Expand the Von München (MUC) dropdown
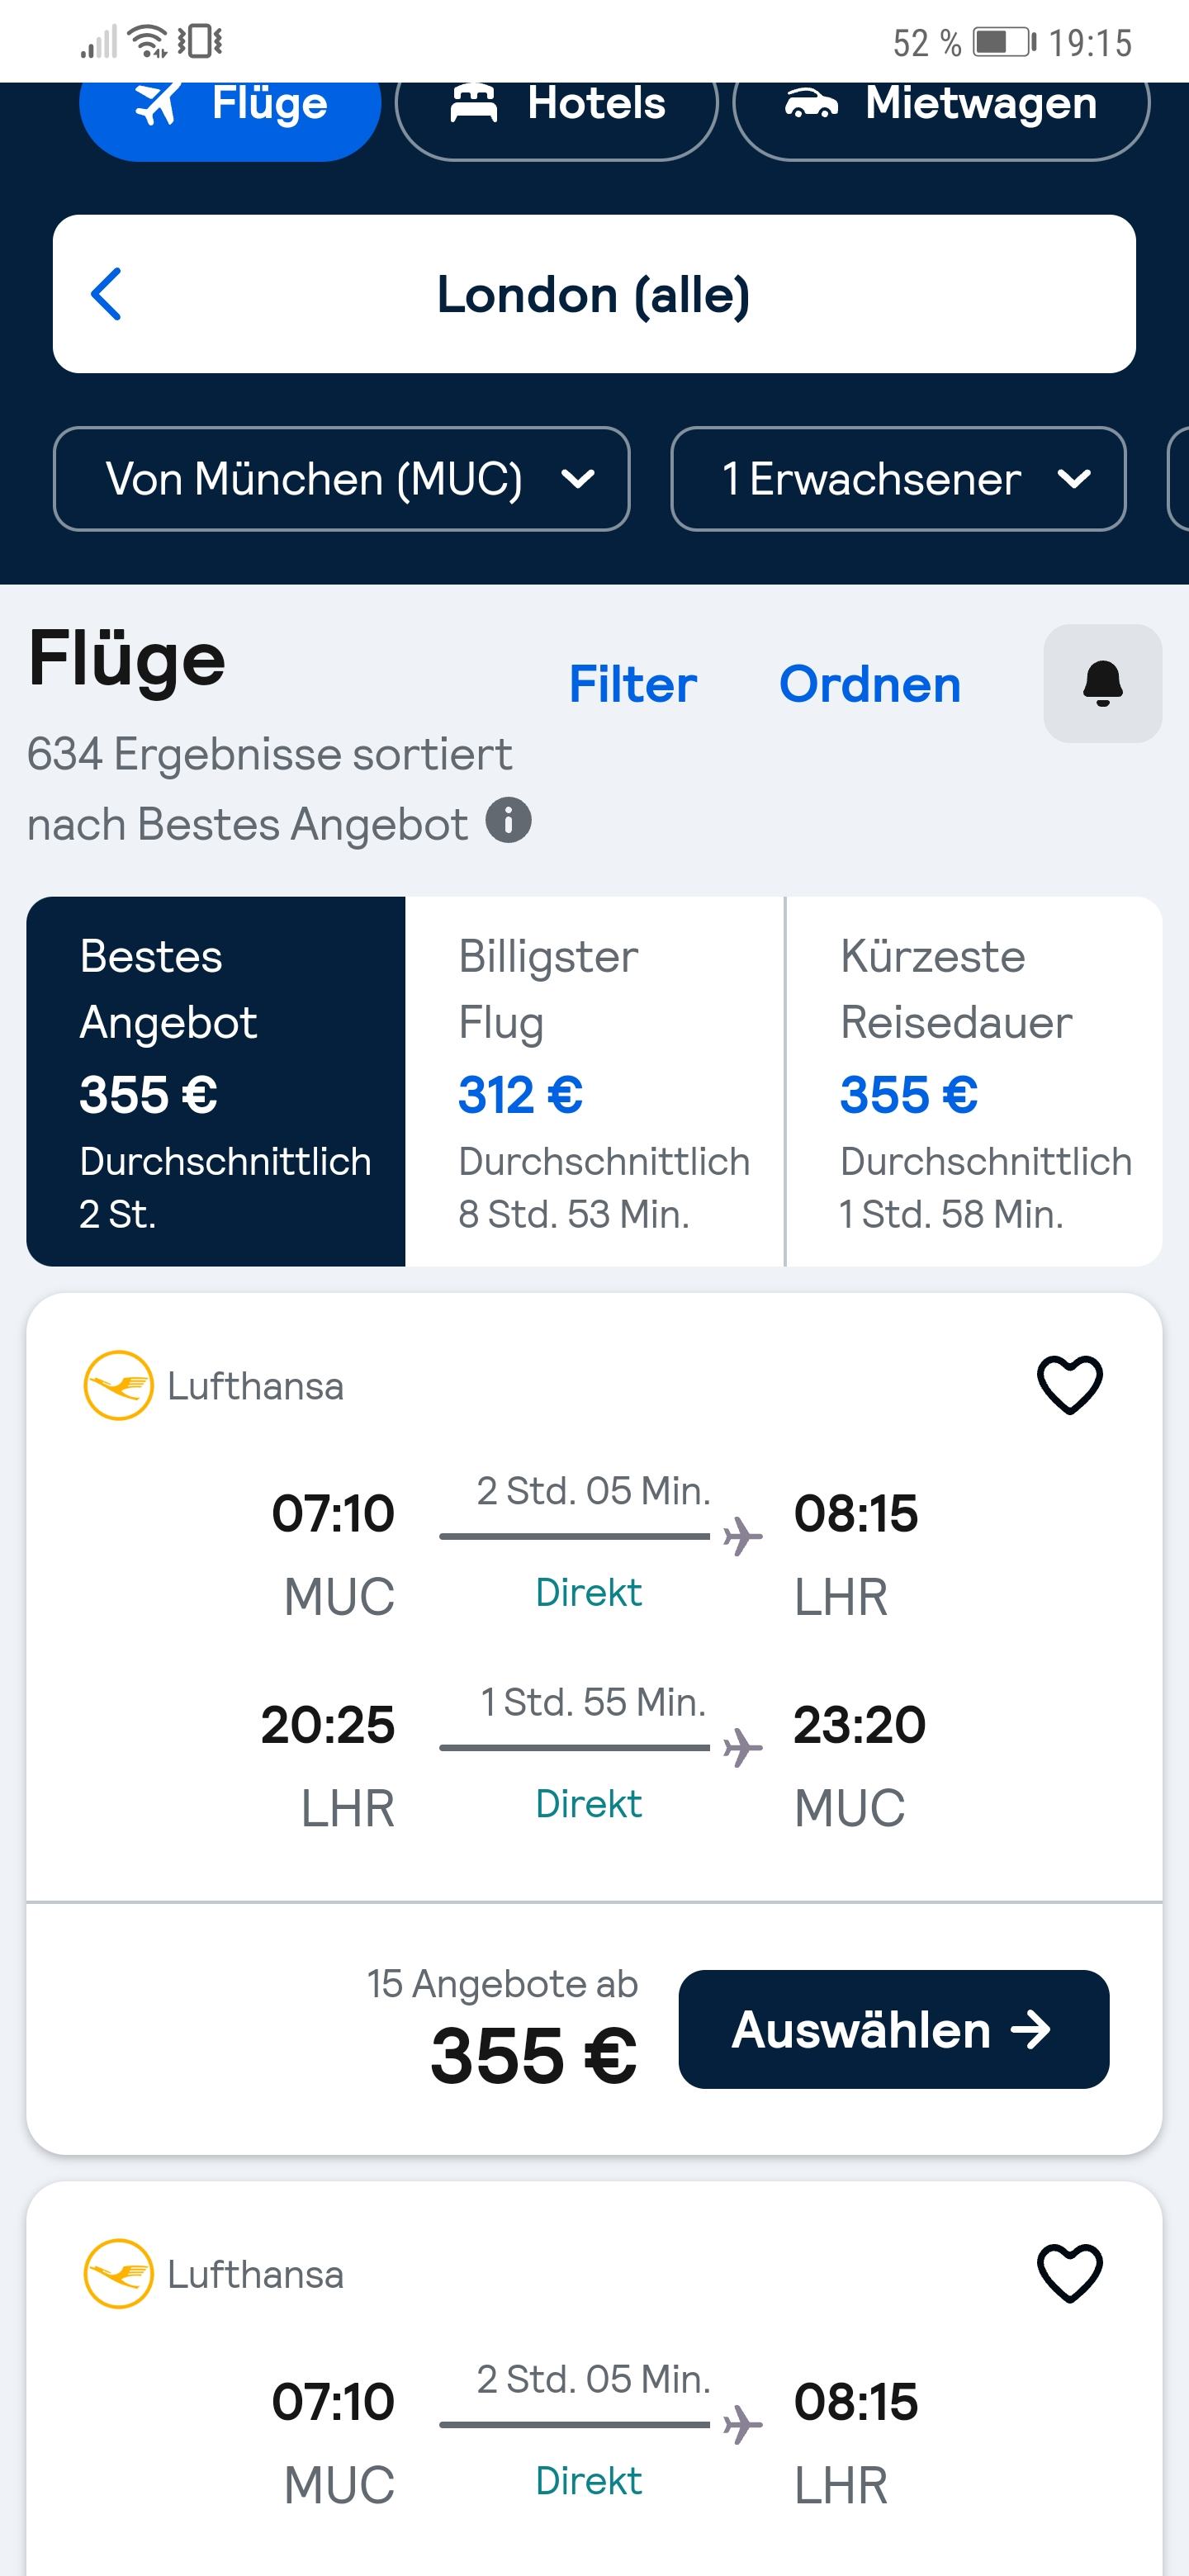Screen dimensions: 1189x2576 coord(341,479)
